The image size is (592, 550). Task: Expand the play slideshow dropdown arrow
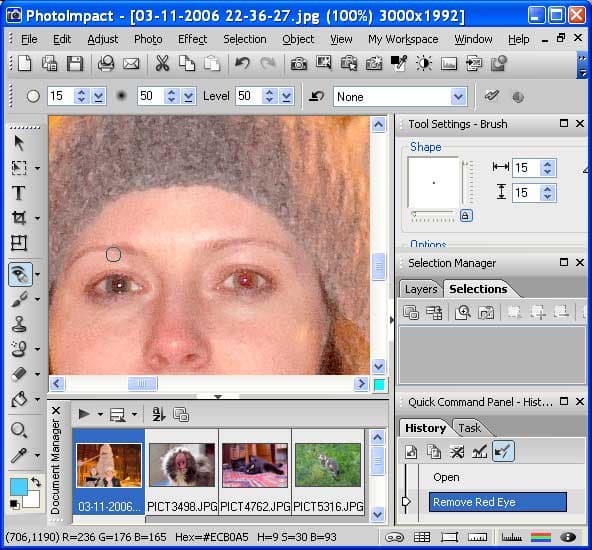click(x=100, y=414)
